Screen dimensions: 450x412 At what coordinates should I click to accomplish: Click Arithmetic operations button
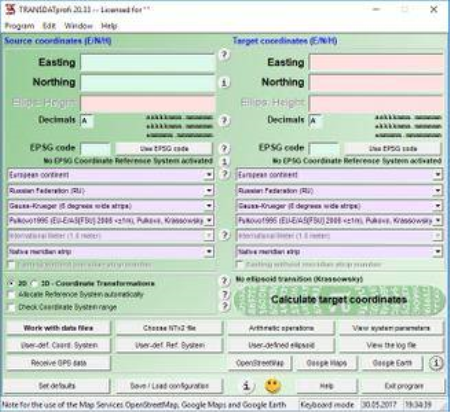tap(281, 328)
